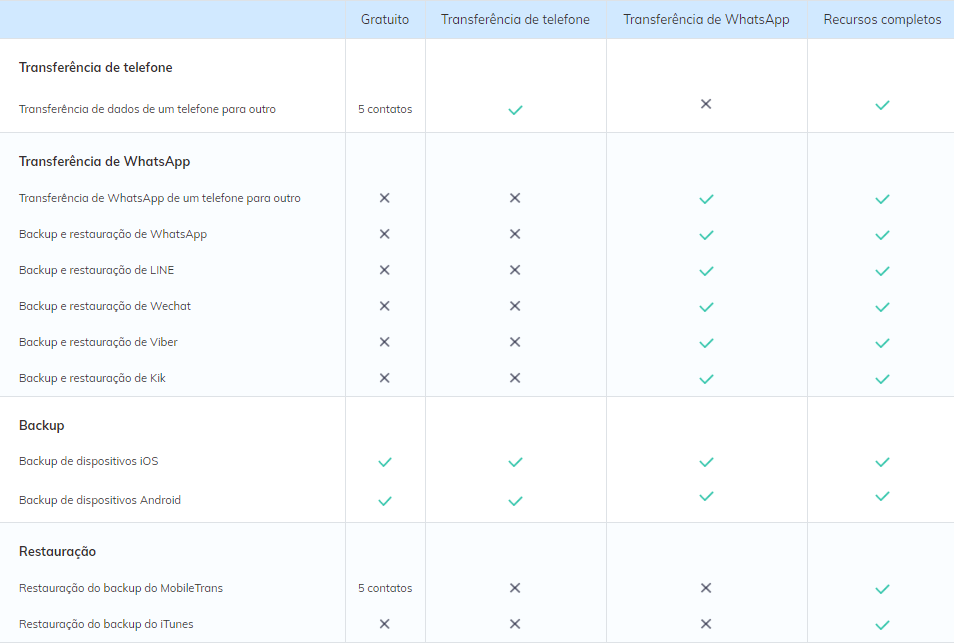Click the Recursos completos checkmark for iTunes backup restore

(x=881, y=625)
